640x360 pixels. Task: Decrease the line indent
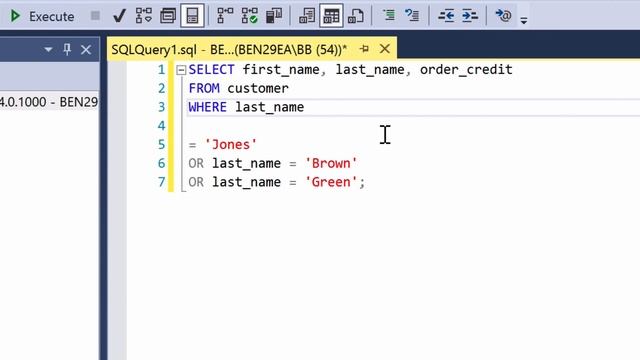[x=446, y=16]
